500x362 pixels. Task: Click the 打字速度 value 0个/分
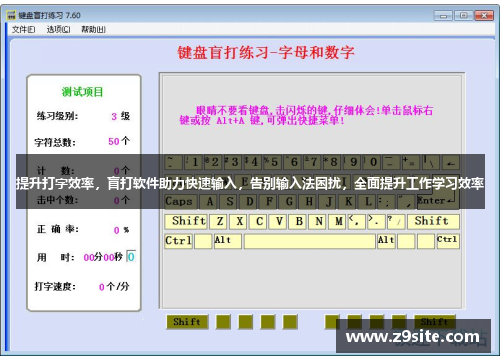click(114, 286)
